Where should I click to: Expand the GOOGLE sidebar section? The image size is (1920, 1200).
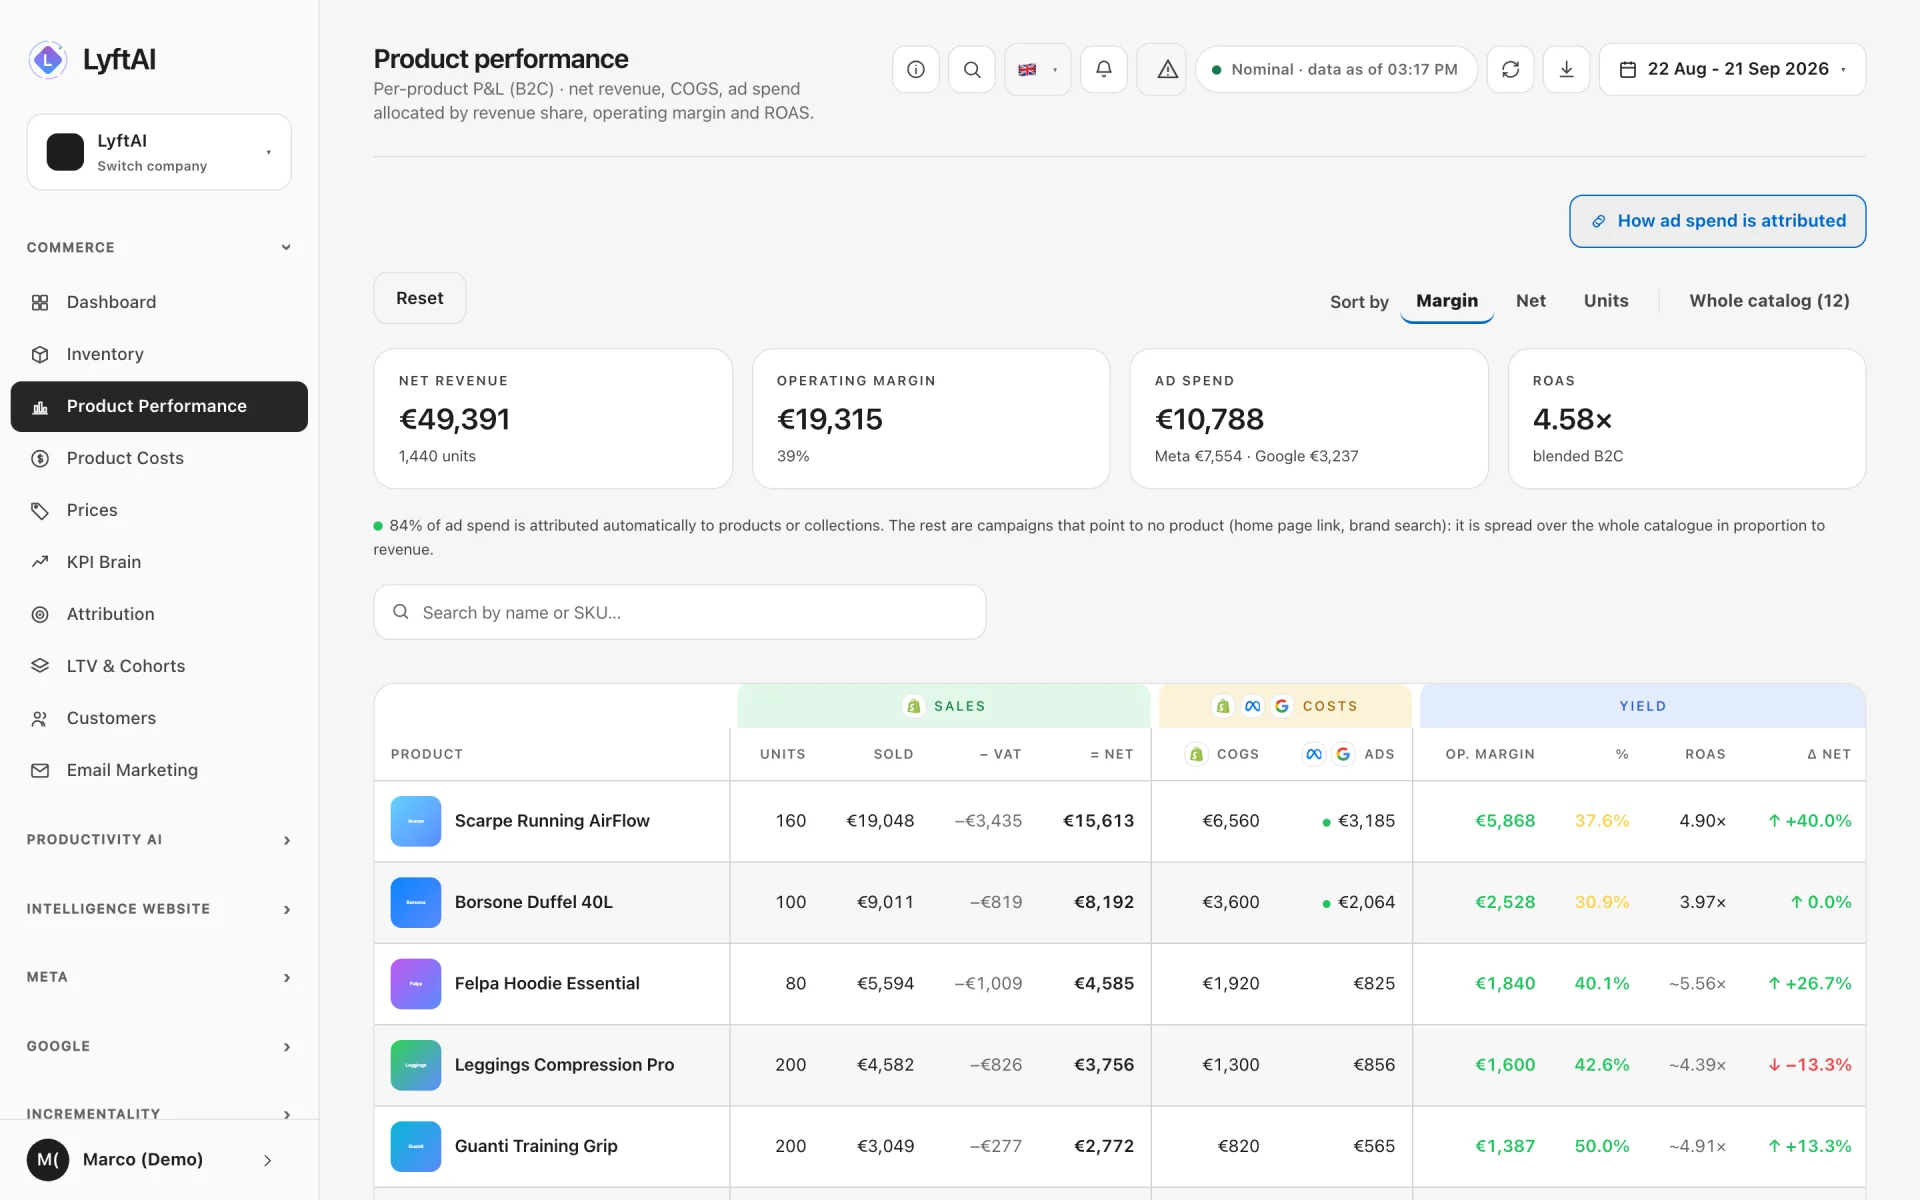(x=159, y=1046)
